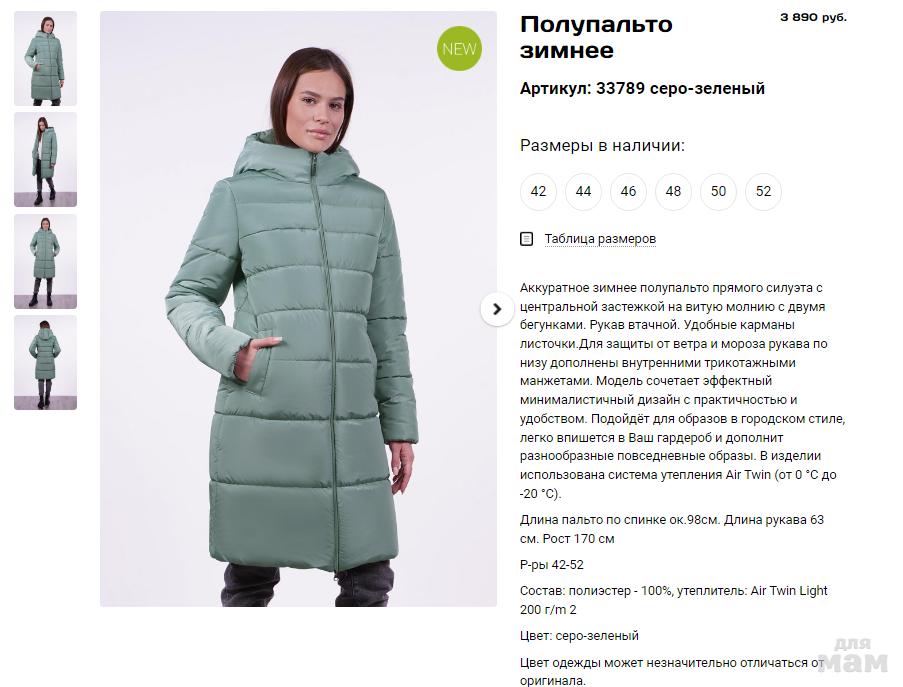903x687 pixels.
Task: Select size 44
Action: point(583,191)
